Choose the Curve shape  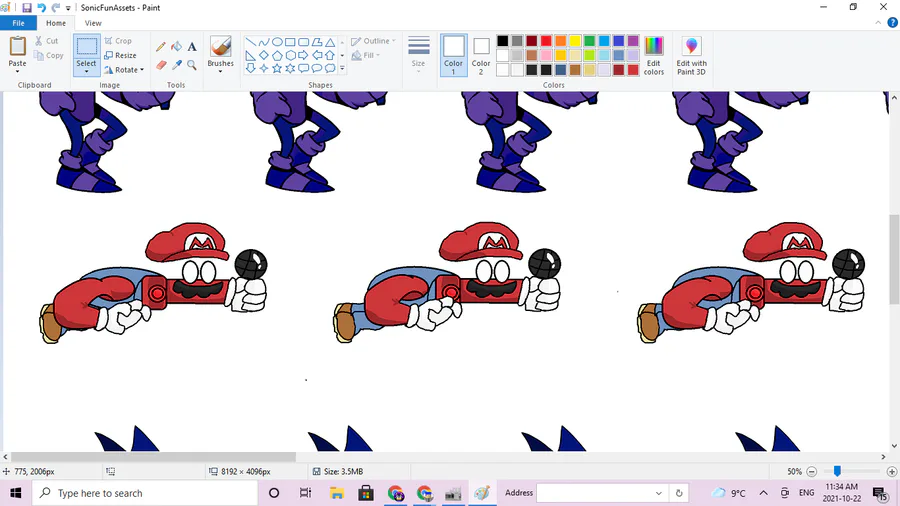pos(264,42)
